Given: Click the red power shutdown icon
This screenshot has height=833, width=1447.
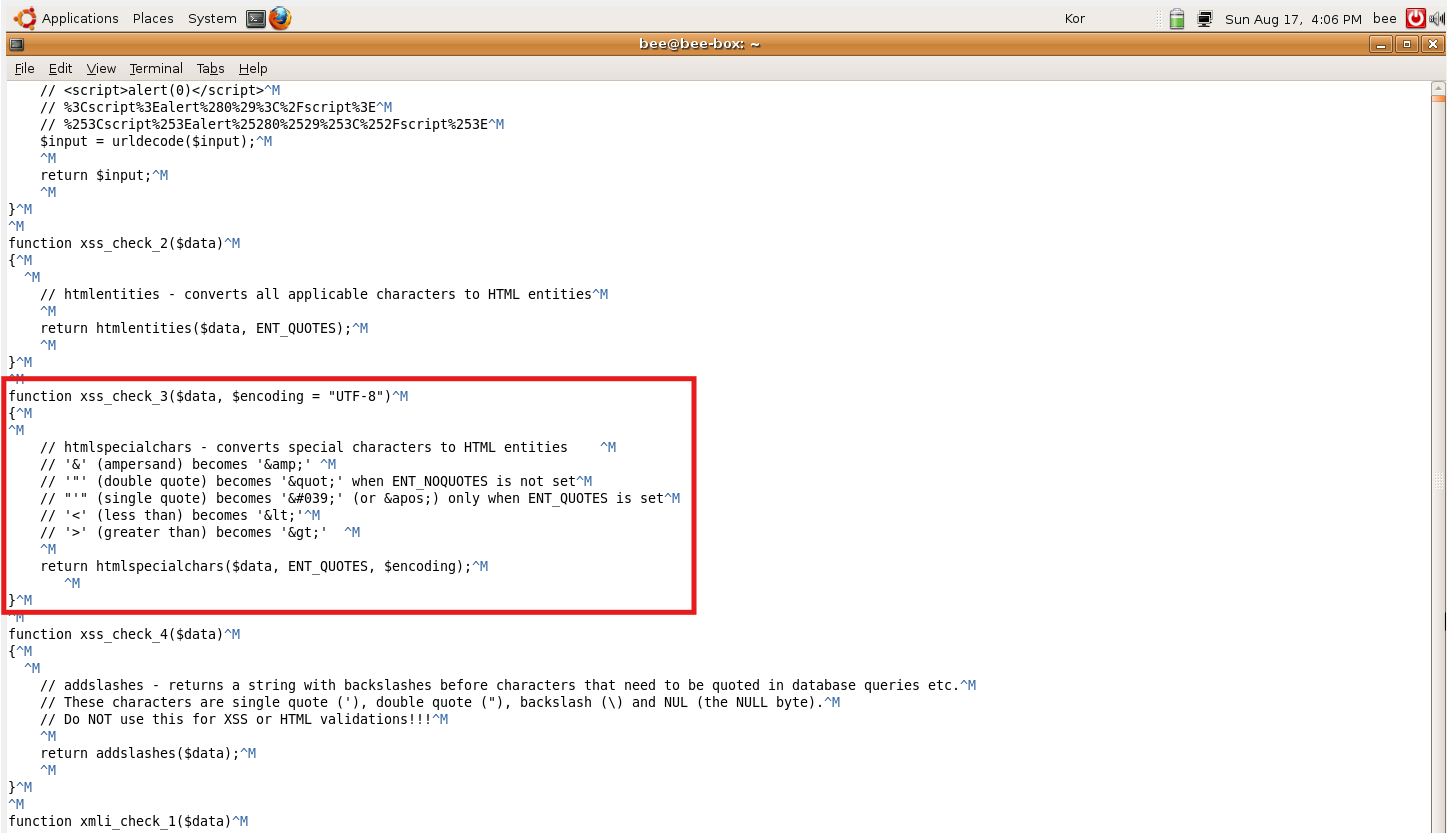Looking at the screenshot, I should click(1415, 18).
